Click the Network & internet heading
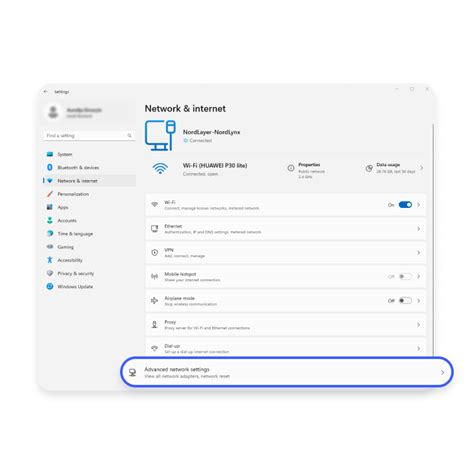The height and width of the screenshot is (474, 474). (185, 108)
